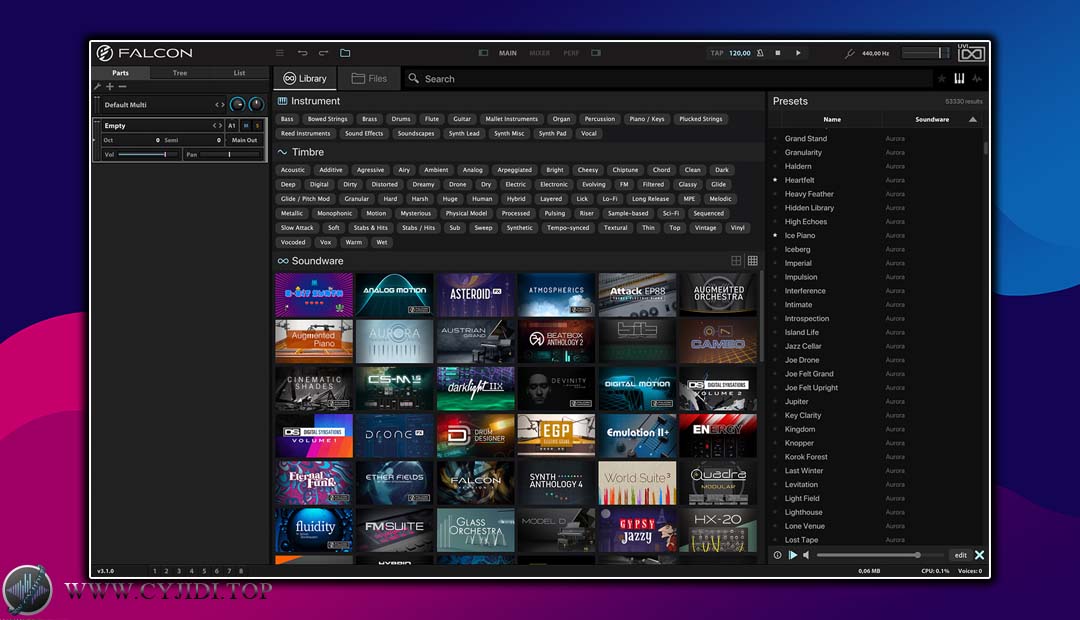Remove a part with the minus icon

tap(122, 87)
